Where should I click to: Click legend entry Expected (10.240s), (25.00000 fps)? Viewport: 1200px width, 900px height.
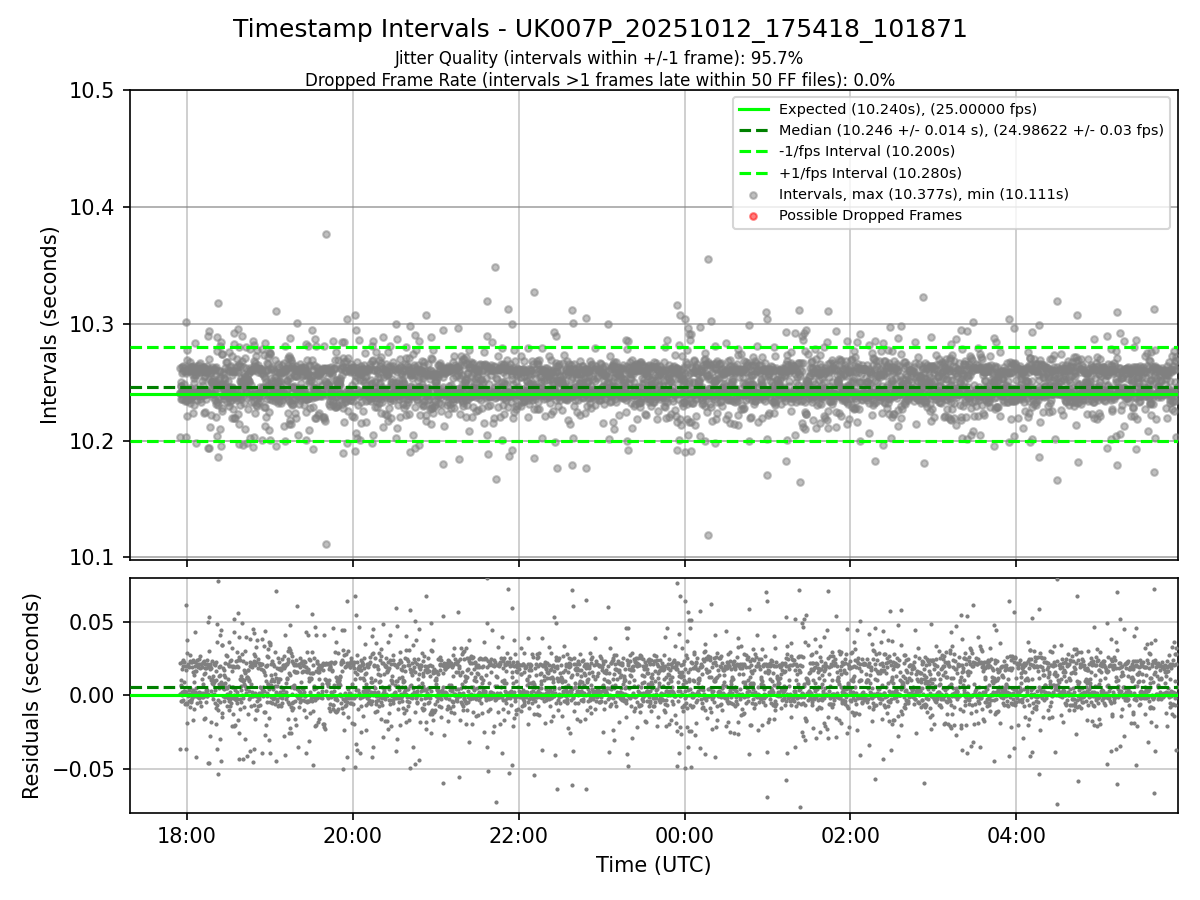[x=908, y=109]
